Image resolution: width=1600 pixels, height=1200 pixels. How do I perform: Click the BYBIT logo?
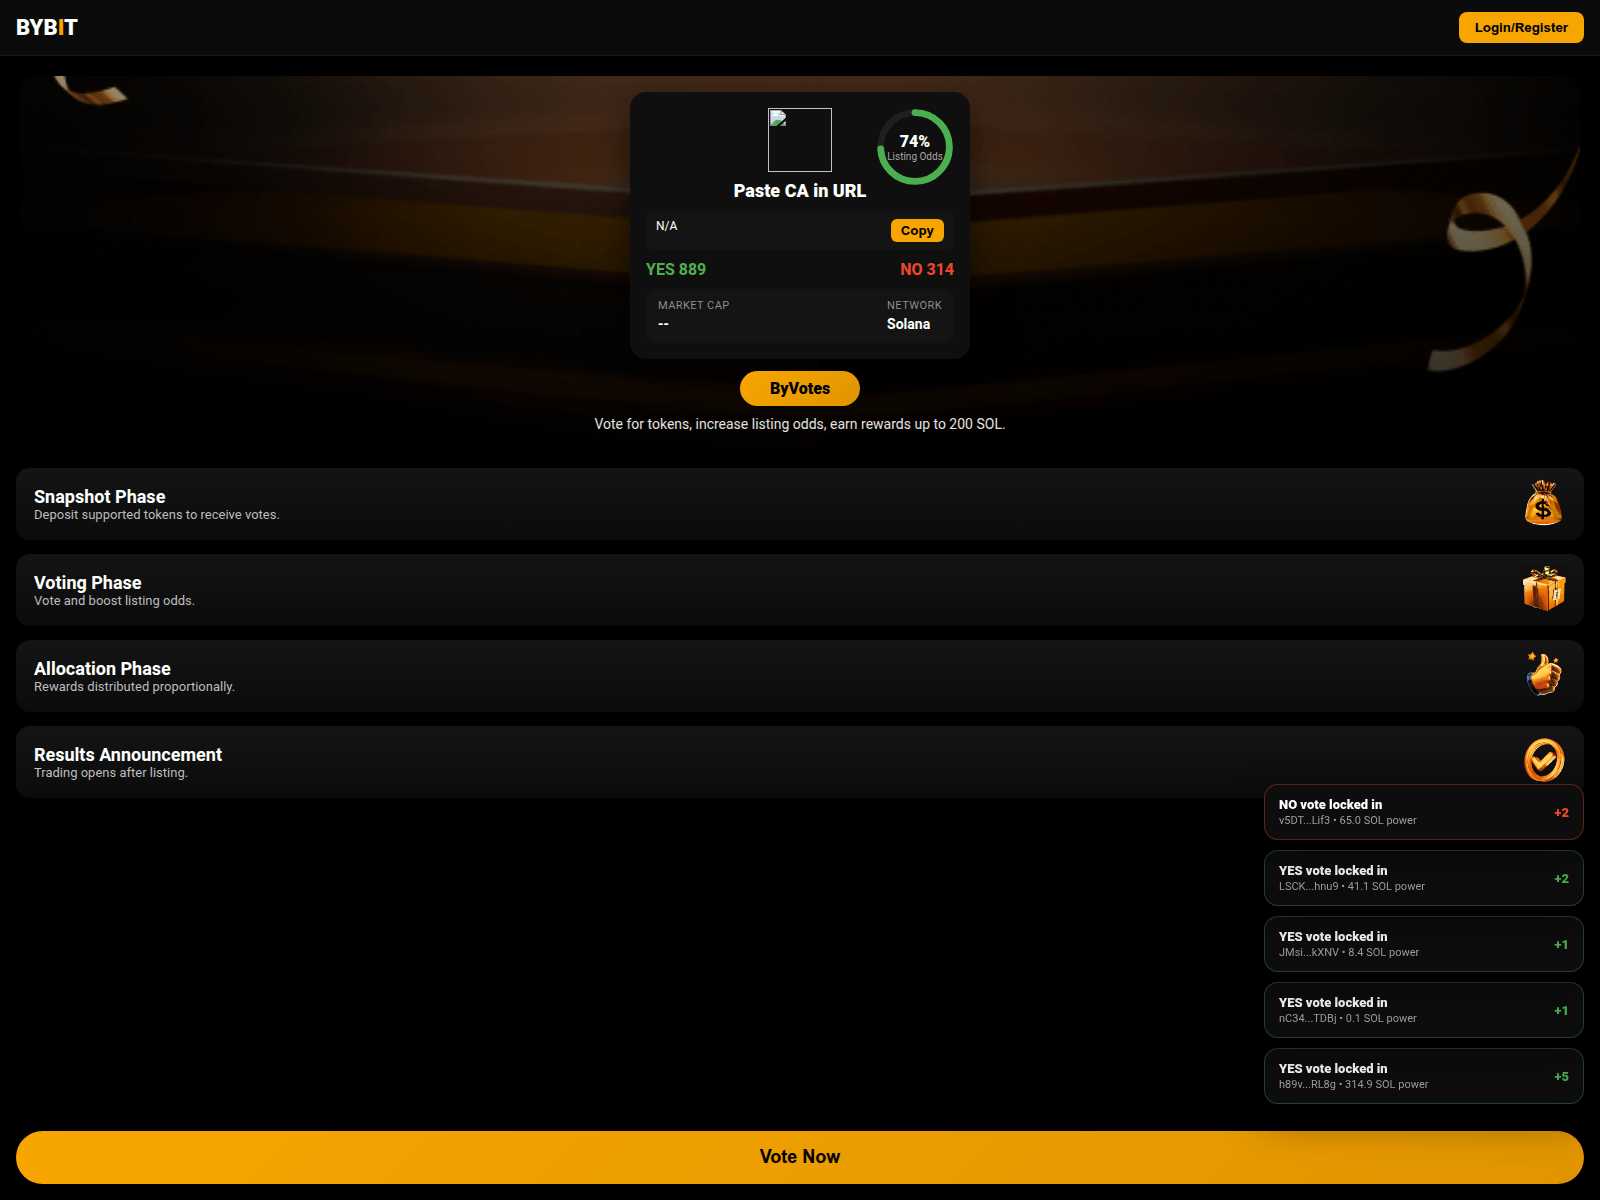tap(47, 27)
